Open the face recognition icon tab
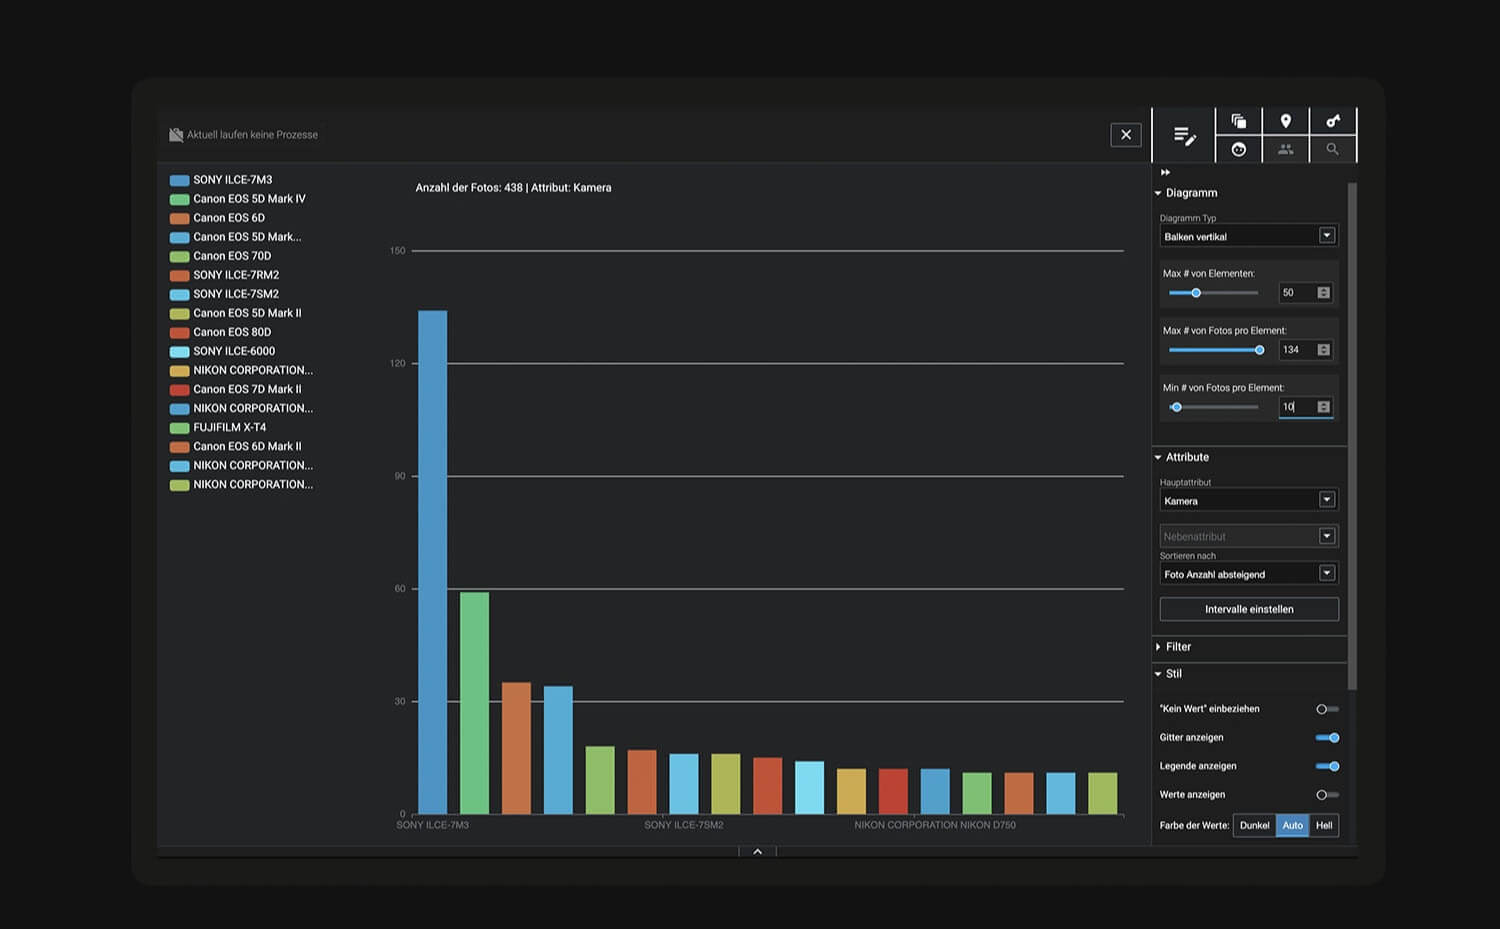 (1238, 149)
